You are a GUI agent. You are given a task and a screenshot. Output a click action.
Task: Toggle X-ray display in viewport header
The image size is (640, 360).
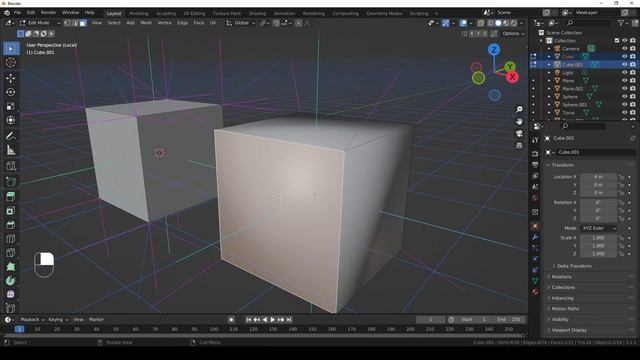pos(481,23)
